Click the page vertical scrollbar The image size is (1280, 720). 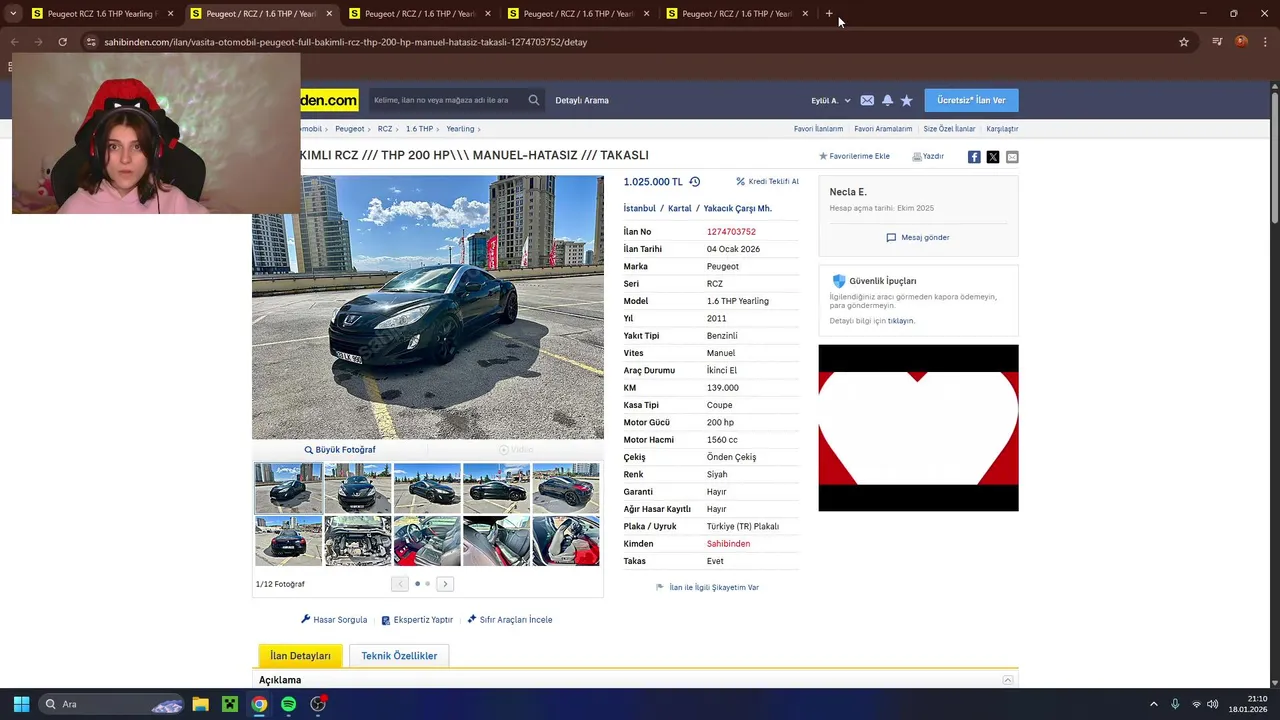(1274, 158)
